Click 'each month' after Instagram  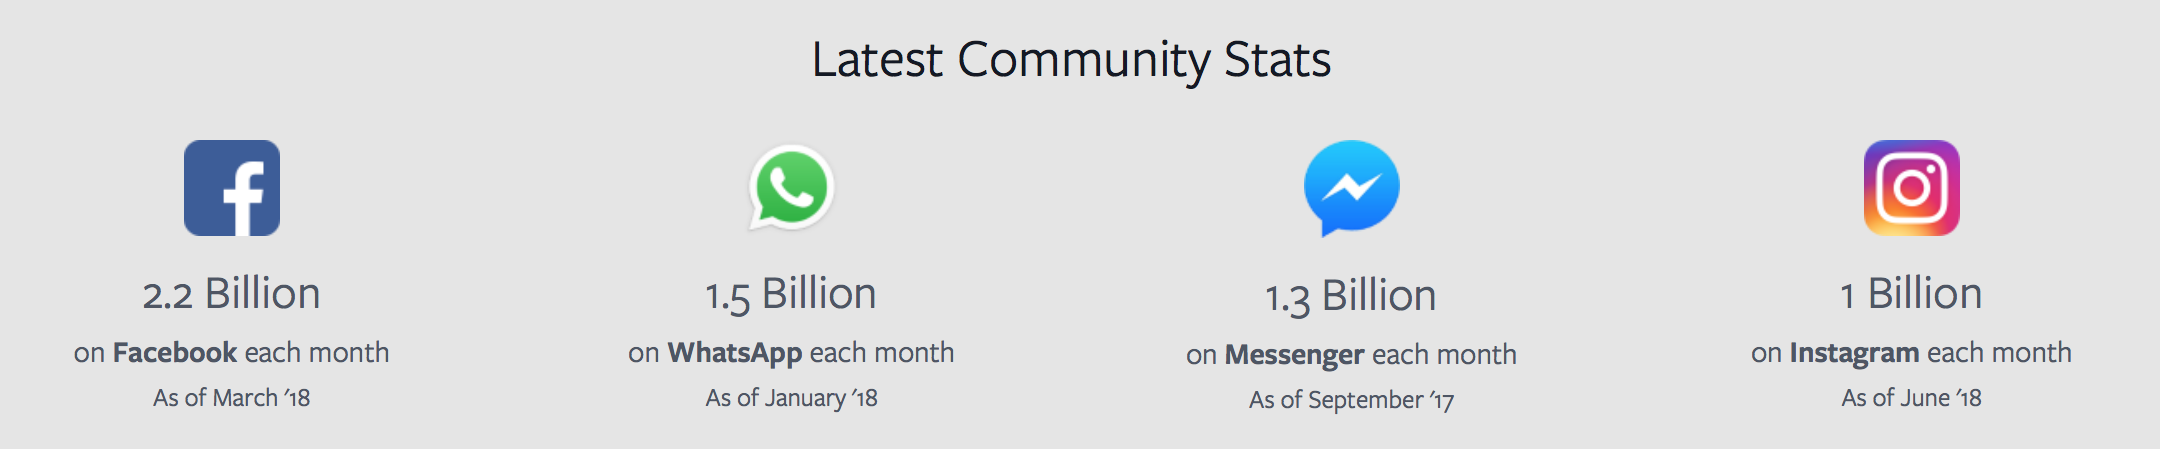tap(2000, 352)
